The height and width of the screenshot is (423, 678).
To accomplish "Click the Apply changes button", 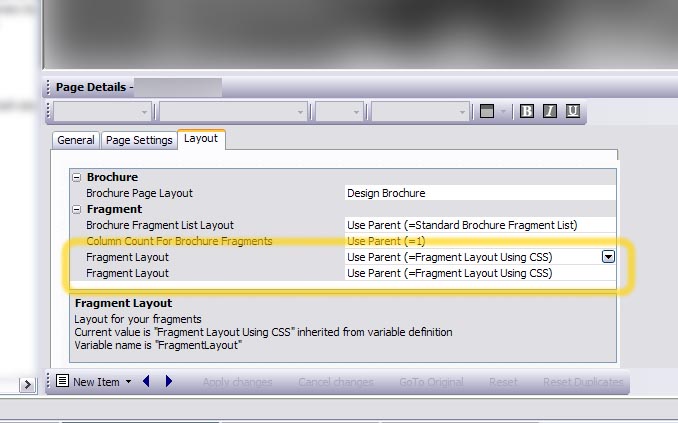I will (237, 382).
